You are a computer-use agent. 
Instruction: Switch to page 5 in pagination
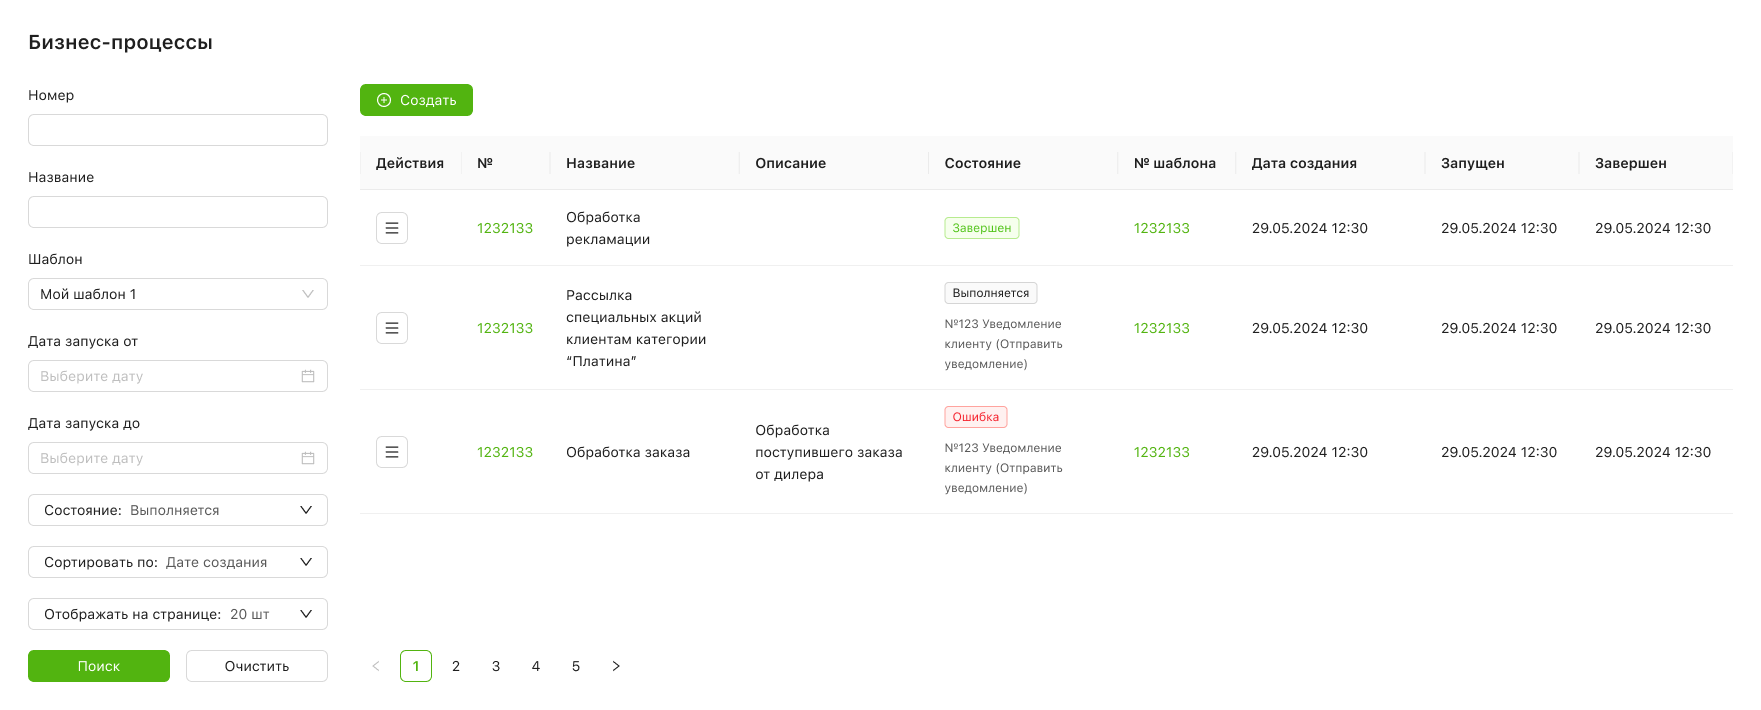click(576, 666)
